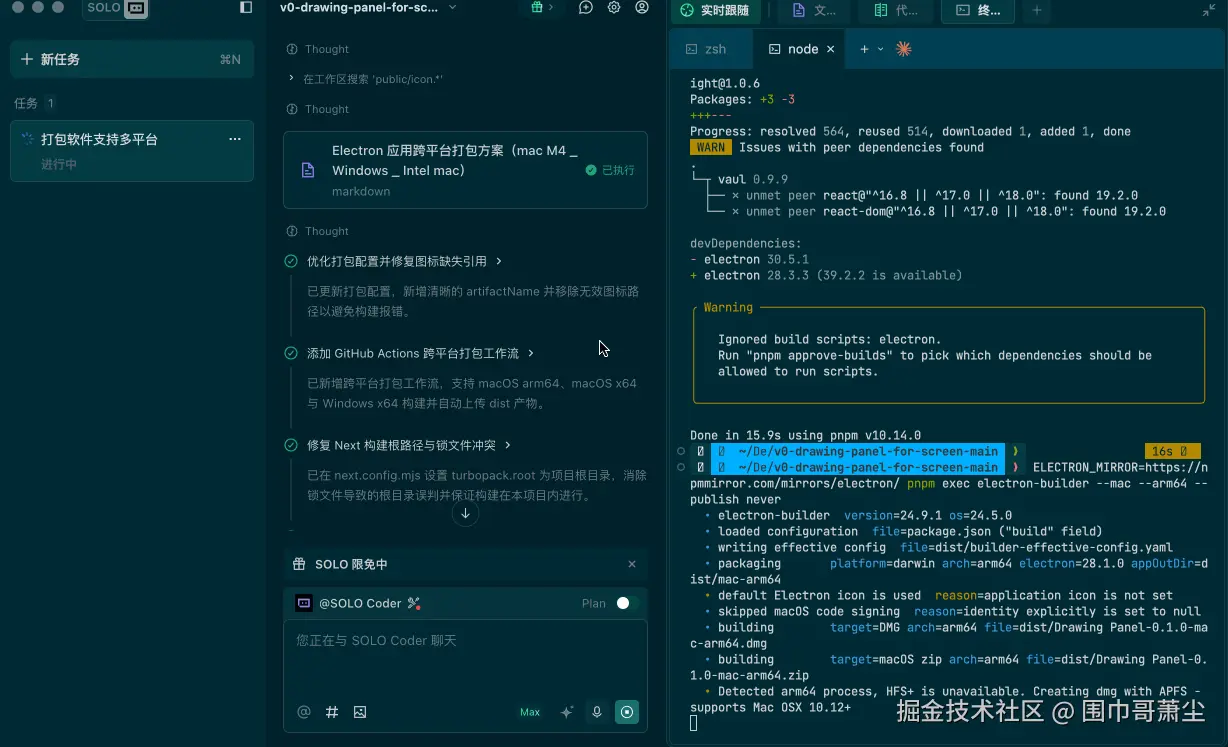Switch to the 实时跟随 tab
Screen dimensions: 1228x747
pos(715,10)
